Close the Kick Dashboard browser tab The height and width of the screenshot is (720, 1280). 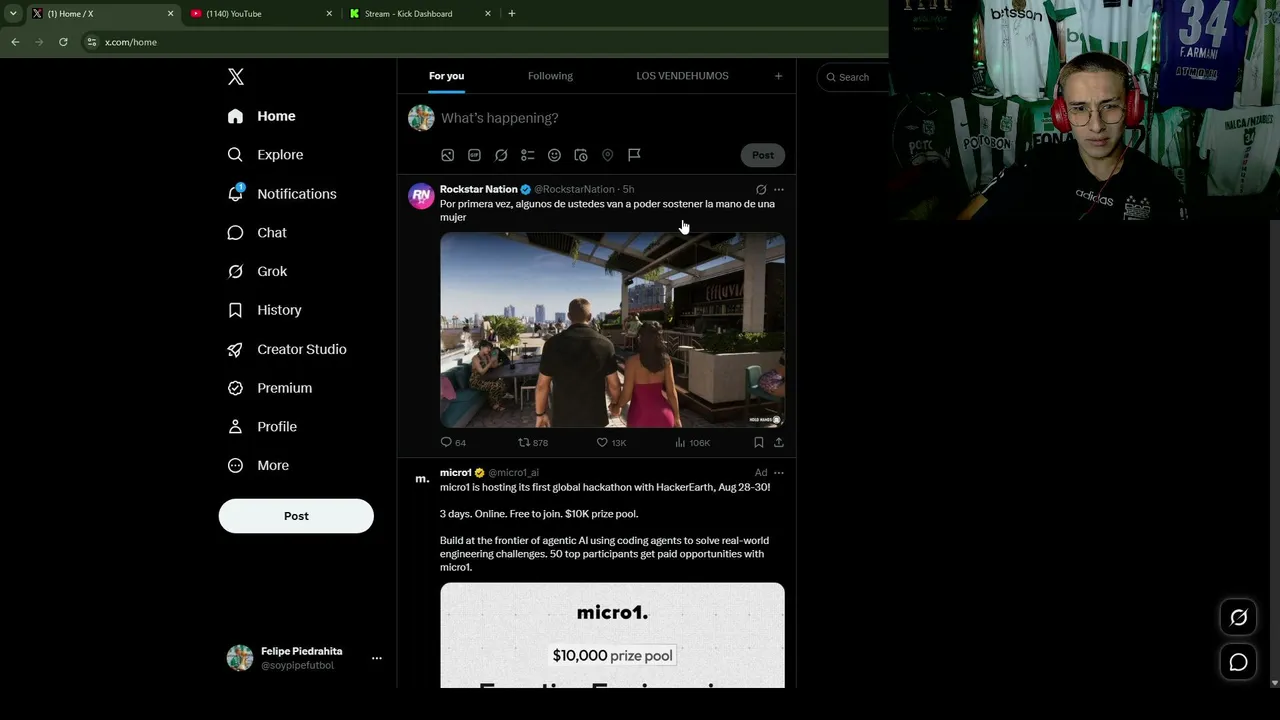click(488, 14)
